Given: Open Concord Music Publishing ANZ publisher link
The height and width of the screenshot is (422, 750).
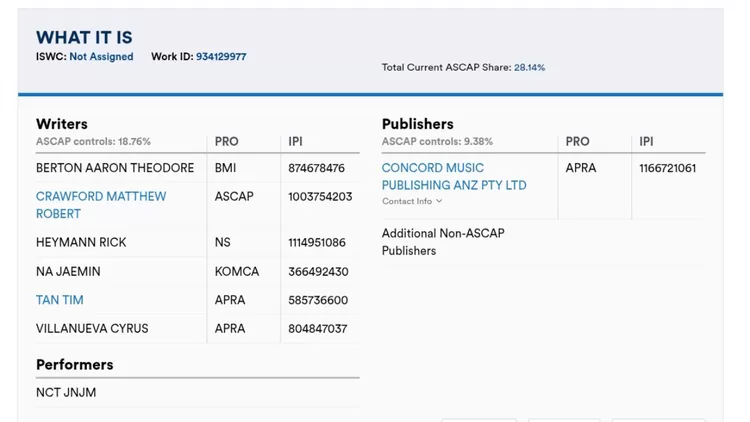Looking at the screenshot, I should [x=454, y=177].
